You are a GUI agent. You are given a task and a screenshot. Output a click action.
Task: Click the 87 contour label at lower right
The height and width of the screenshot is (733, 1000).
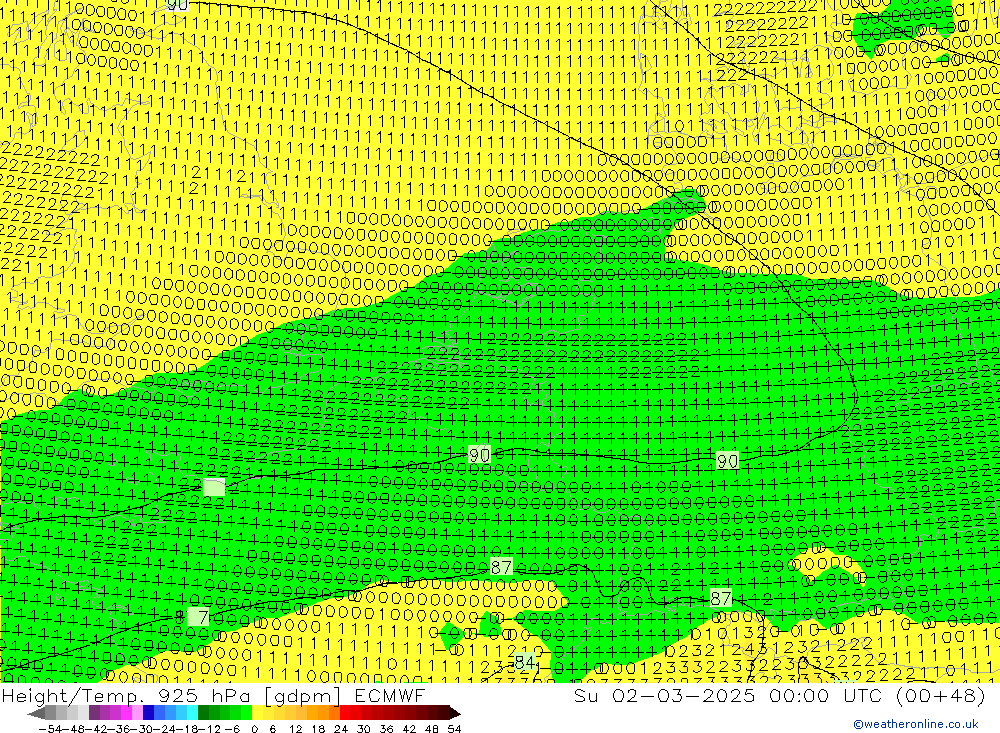[x=721, y=598]
